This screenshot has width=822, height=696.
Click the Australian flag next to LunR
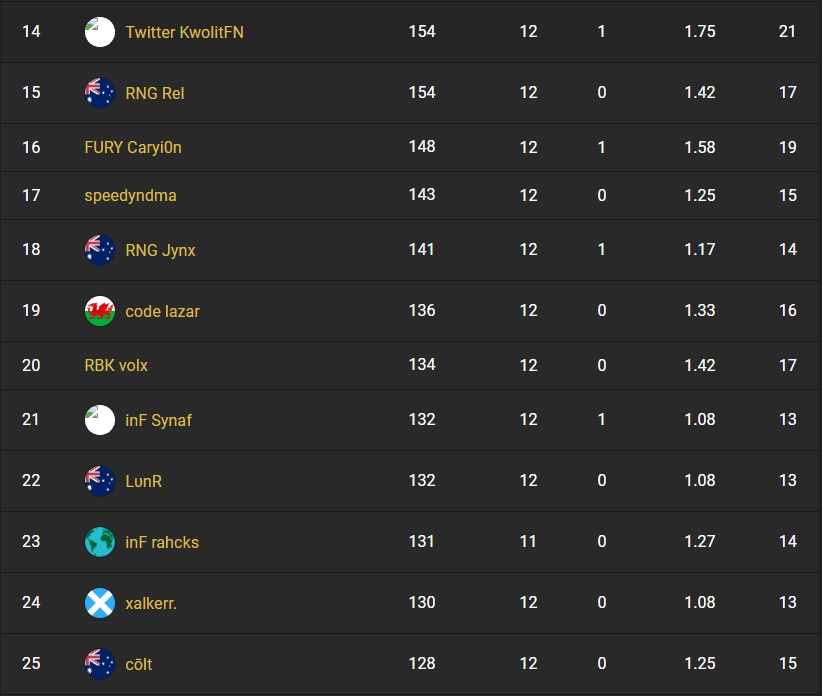(99, 481)
